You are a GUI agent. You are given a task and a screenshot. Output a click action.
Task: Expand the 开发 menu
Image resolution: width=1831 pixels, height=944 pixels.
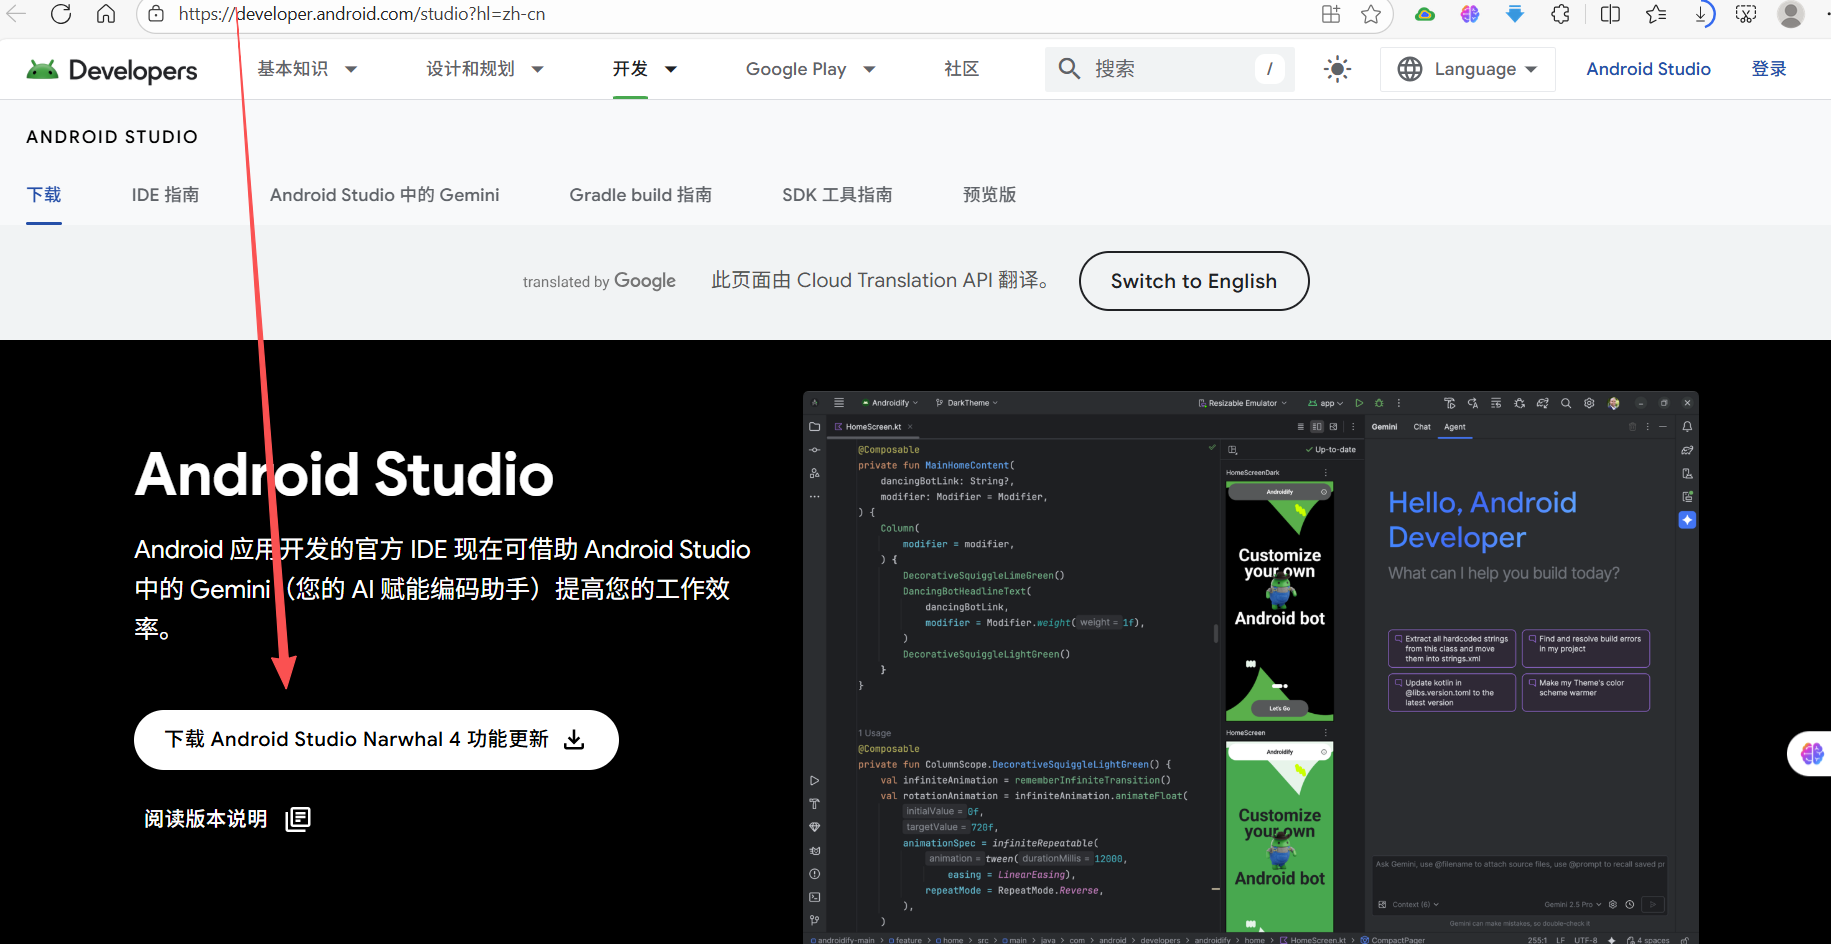[645, 69]
